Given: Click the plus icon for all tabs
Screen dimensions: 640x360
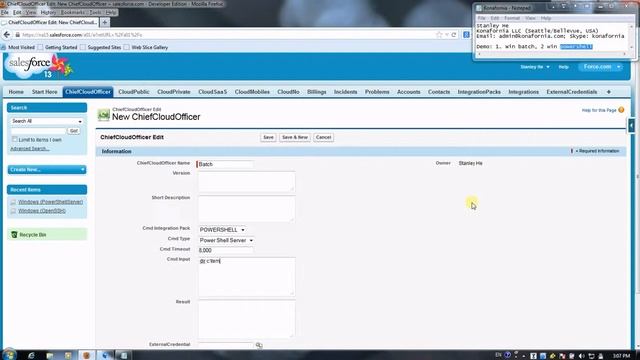Looking at the screenshot, I should (609, 92).
